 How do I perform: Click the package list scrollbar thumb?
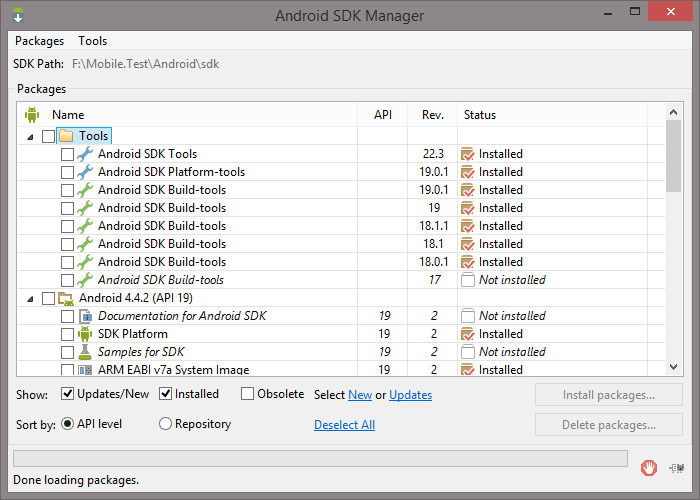point(673,156)
